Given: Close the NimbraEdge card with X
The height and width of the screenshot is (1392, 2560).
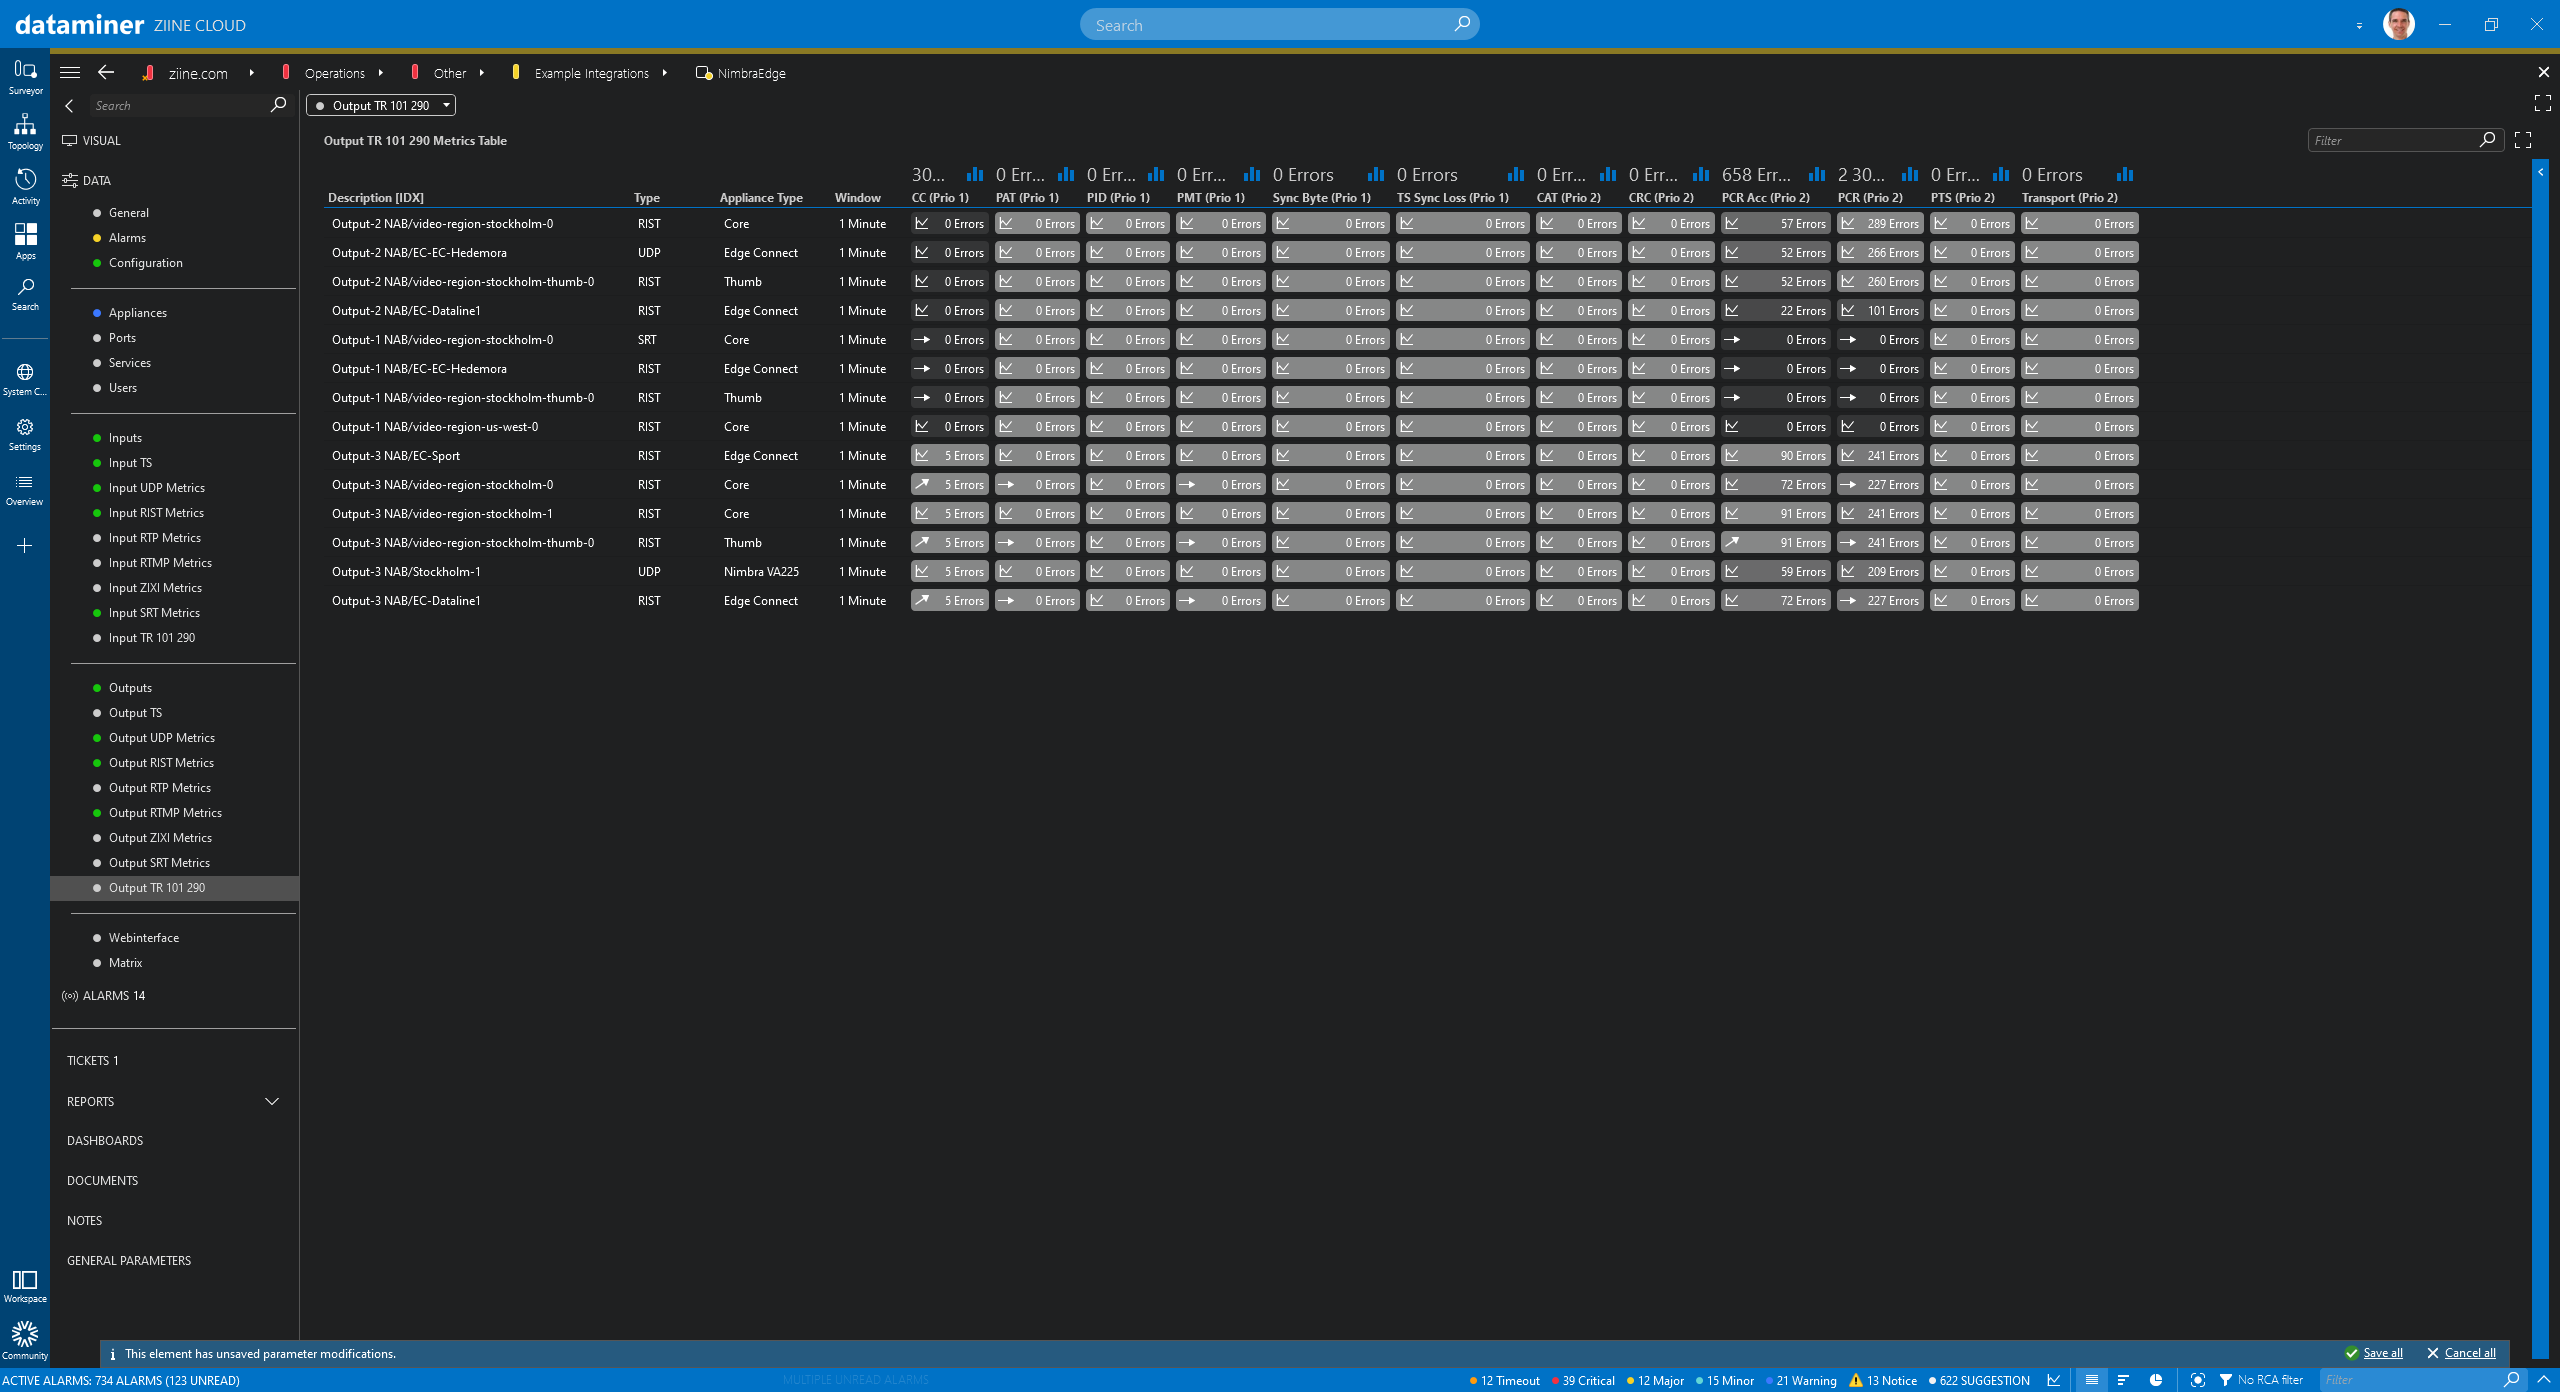Looking at the screenshot, I should [2543, 72].
